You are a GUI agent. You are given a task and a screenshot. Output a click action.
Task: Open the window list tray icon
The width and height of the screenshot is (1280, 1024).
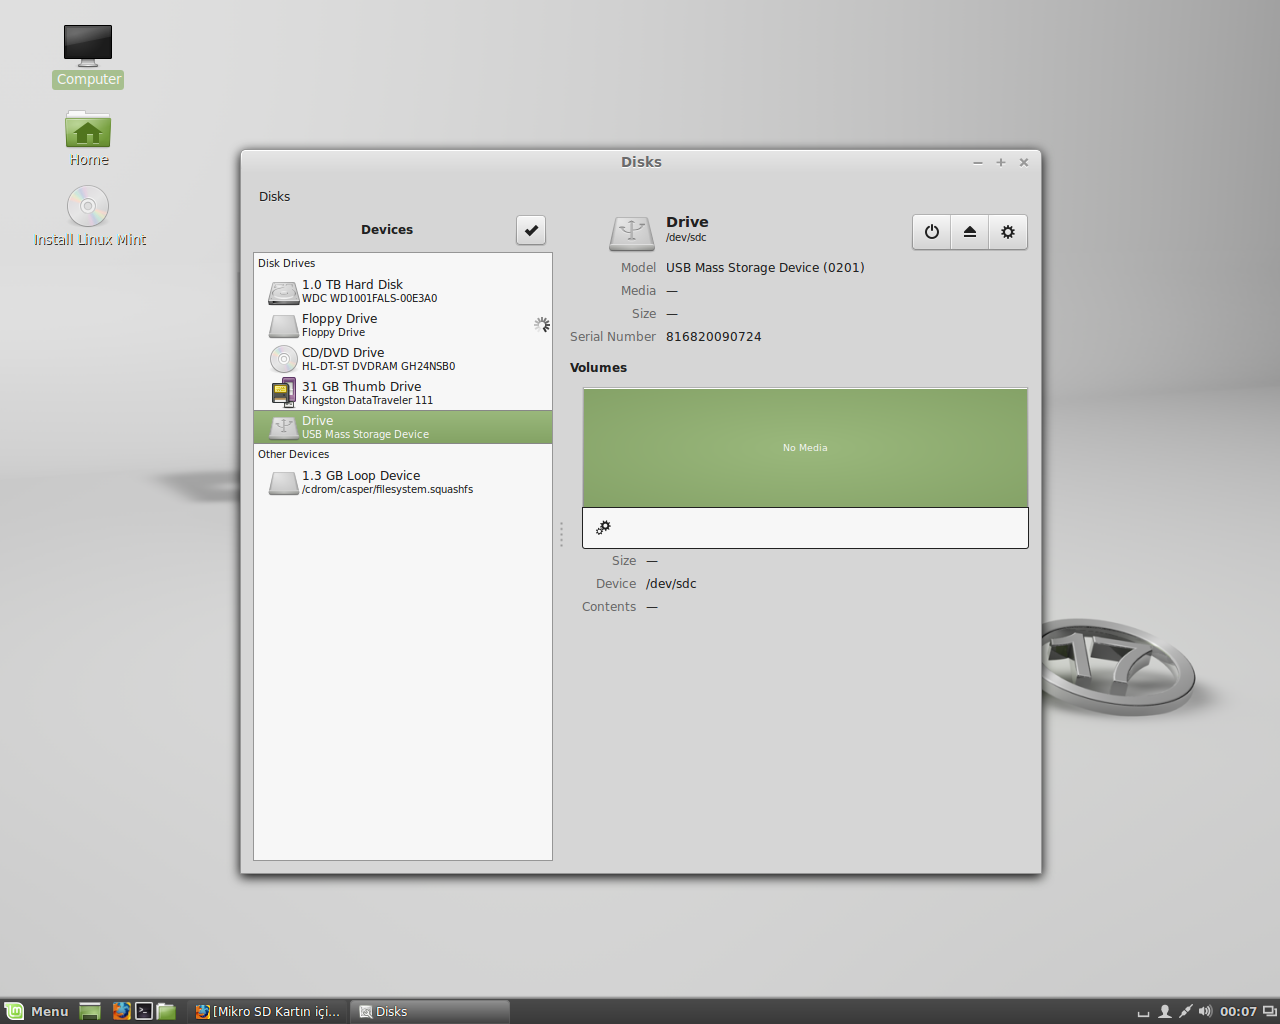(1270, 1011)
